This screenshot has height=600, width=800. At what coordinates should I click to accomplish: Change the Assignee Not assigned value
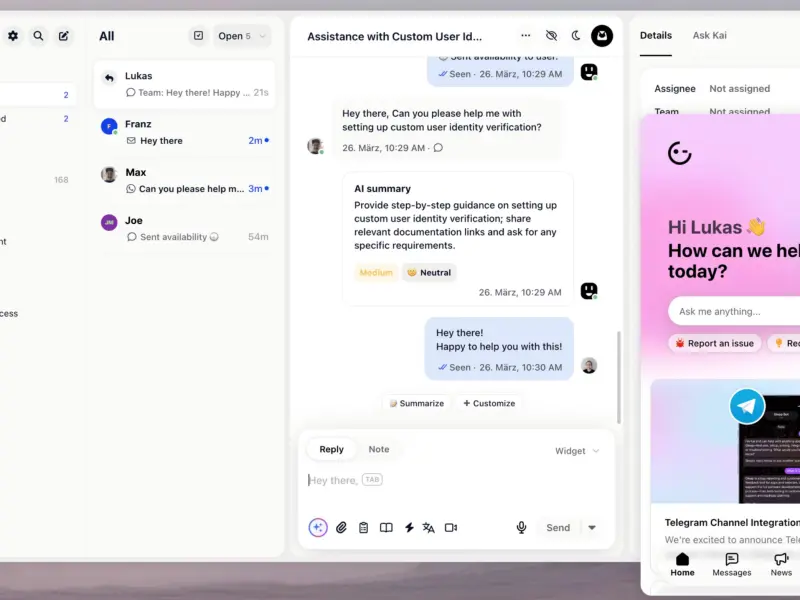(x=740, y=89)
